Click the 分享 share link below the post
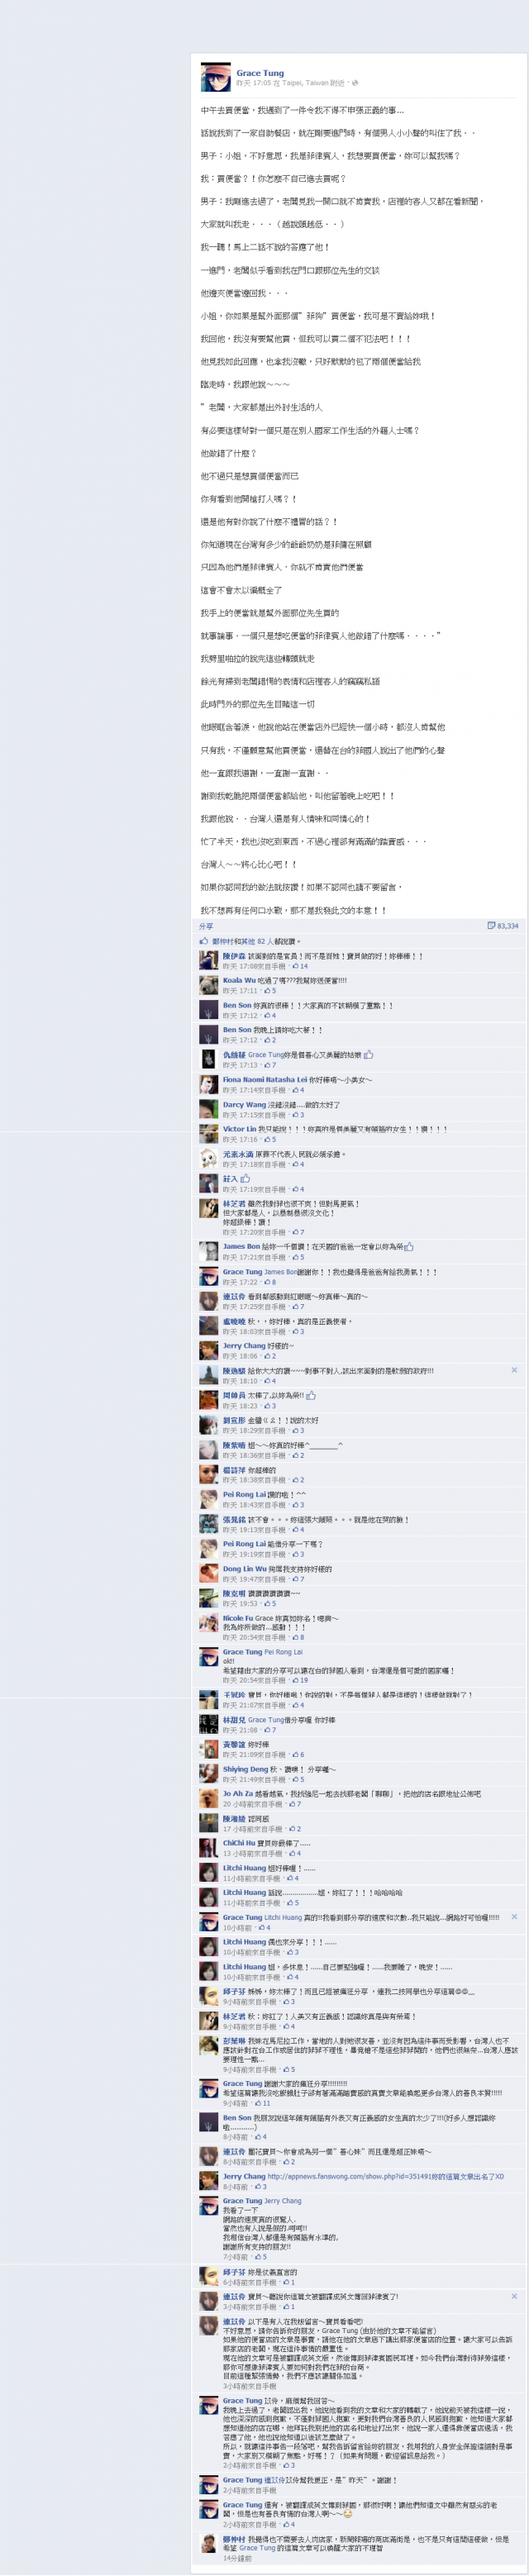This screenshot has width=529, height=2576. point(206,926)
